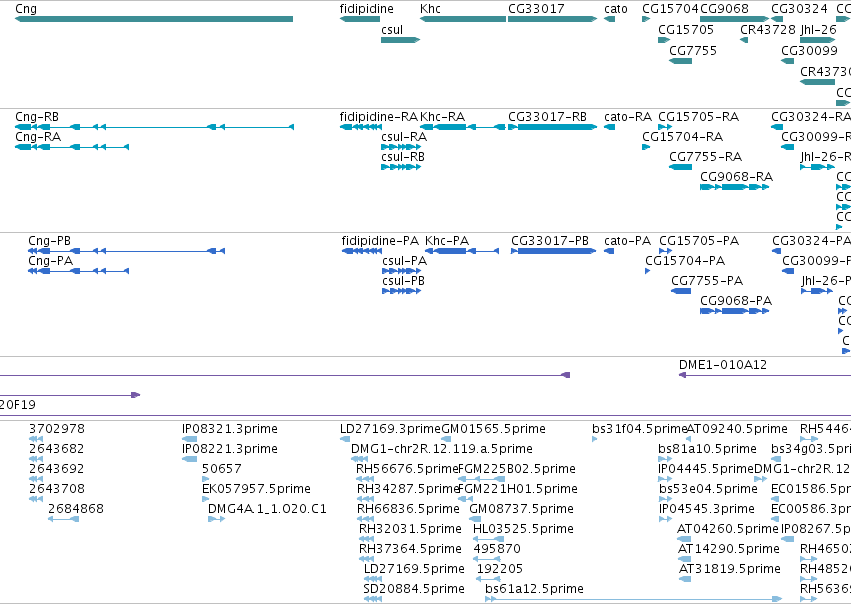Select the Cng-RA transcript label

tap(38, 137)
